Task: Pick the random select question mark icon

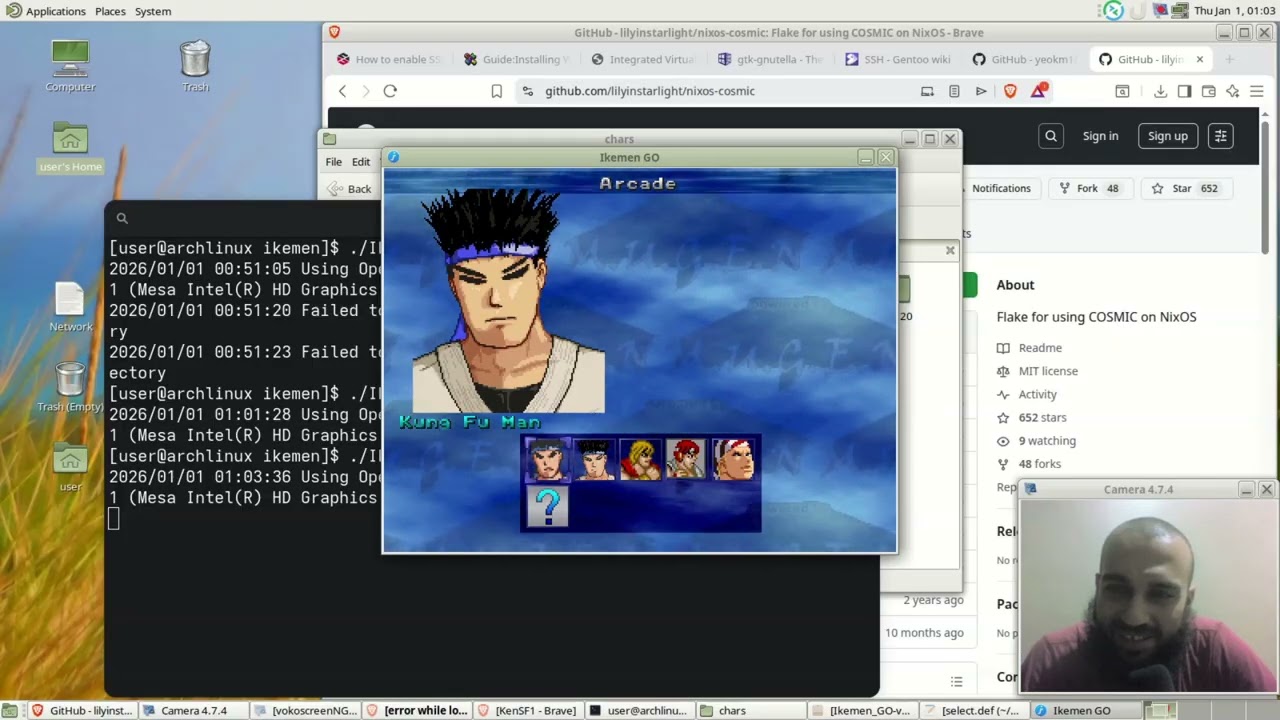Action: 548,507
